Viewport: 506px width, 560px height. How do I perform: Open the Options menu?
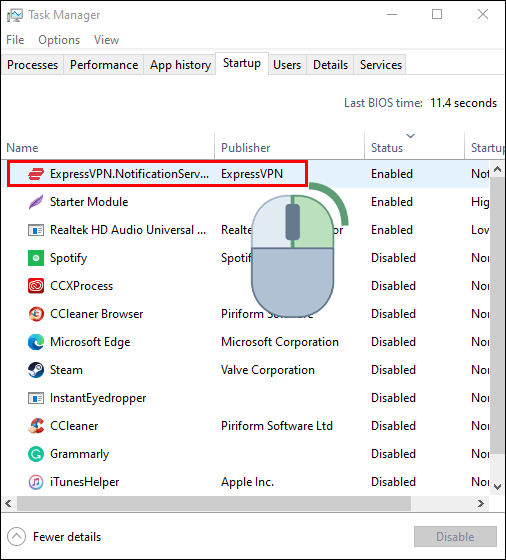pyautogui.click(x=59, y=40)
